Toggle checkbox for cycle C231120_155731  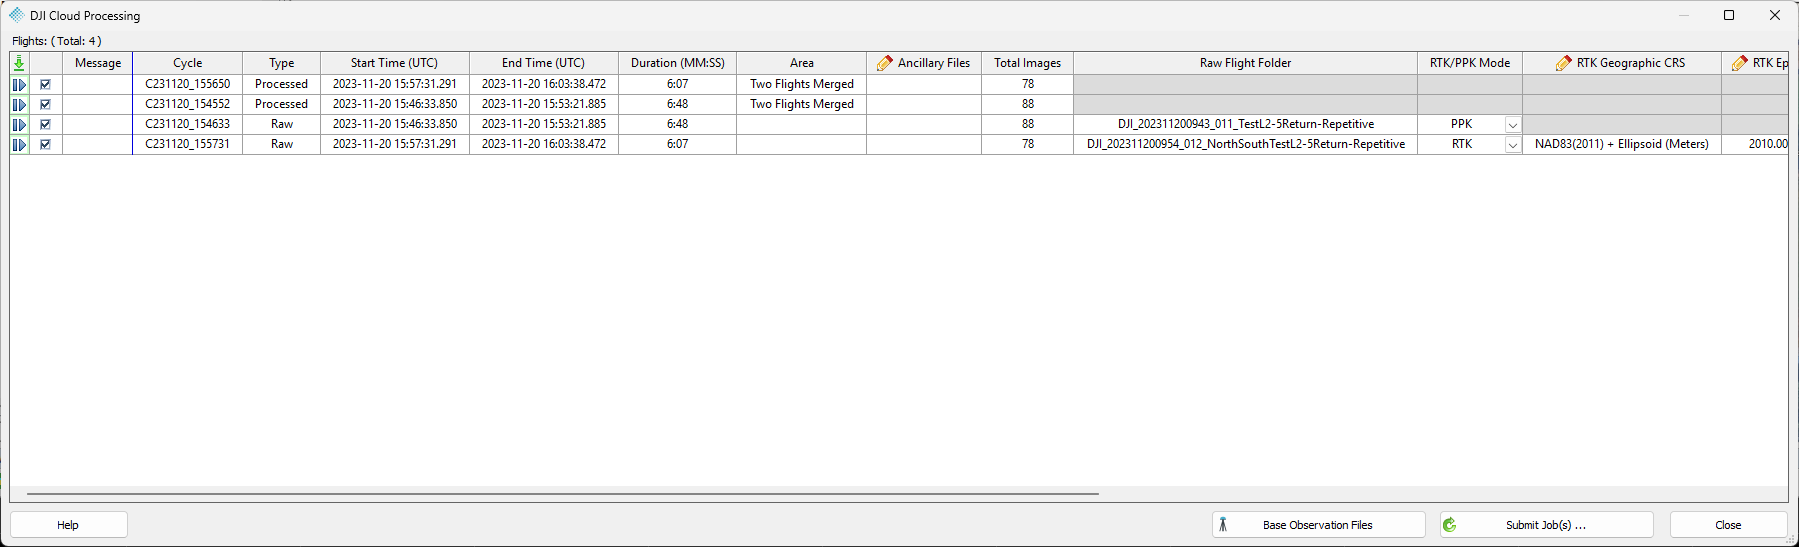pos(45,144)
